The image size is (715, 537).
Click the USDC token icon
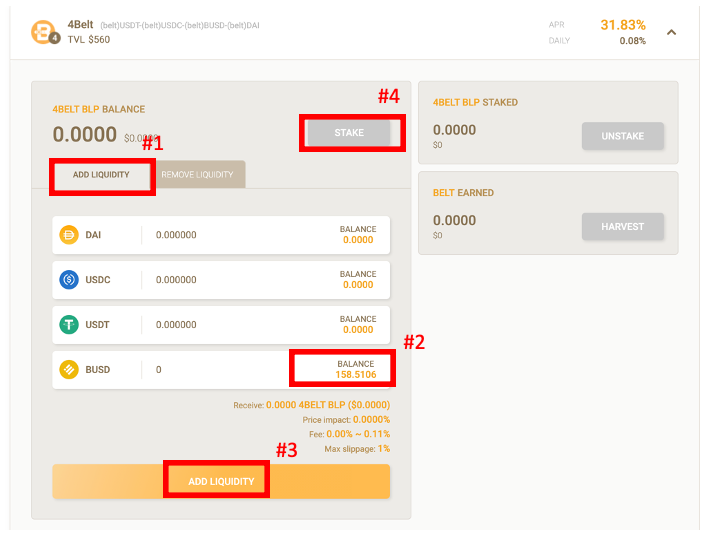coord(69,279)
